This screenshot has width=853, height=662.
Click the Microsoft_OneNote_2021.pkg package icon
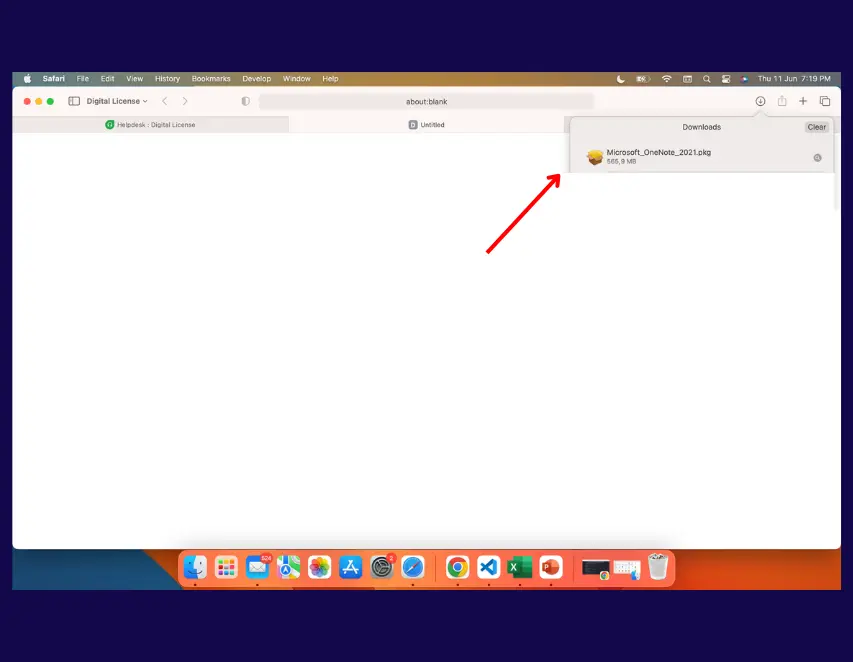(595, 157)
